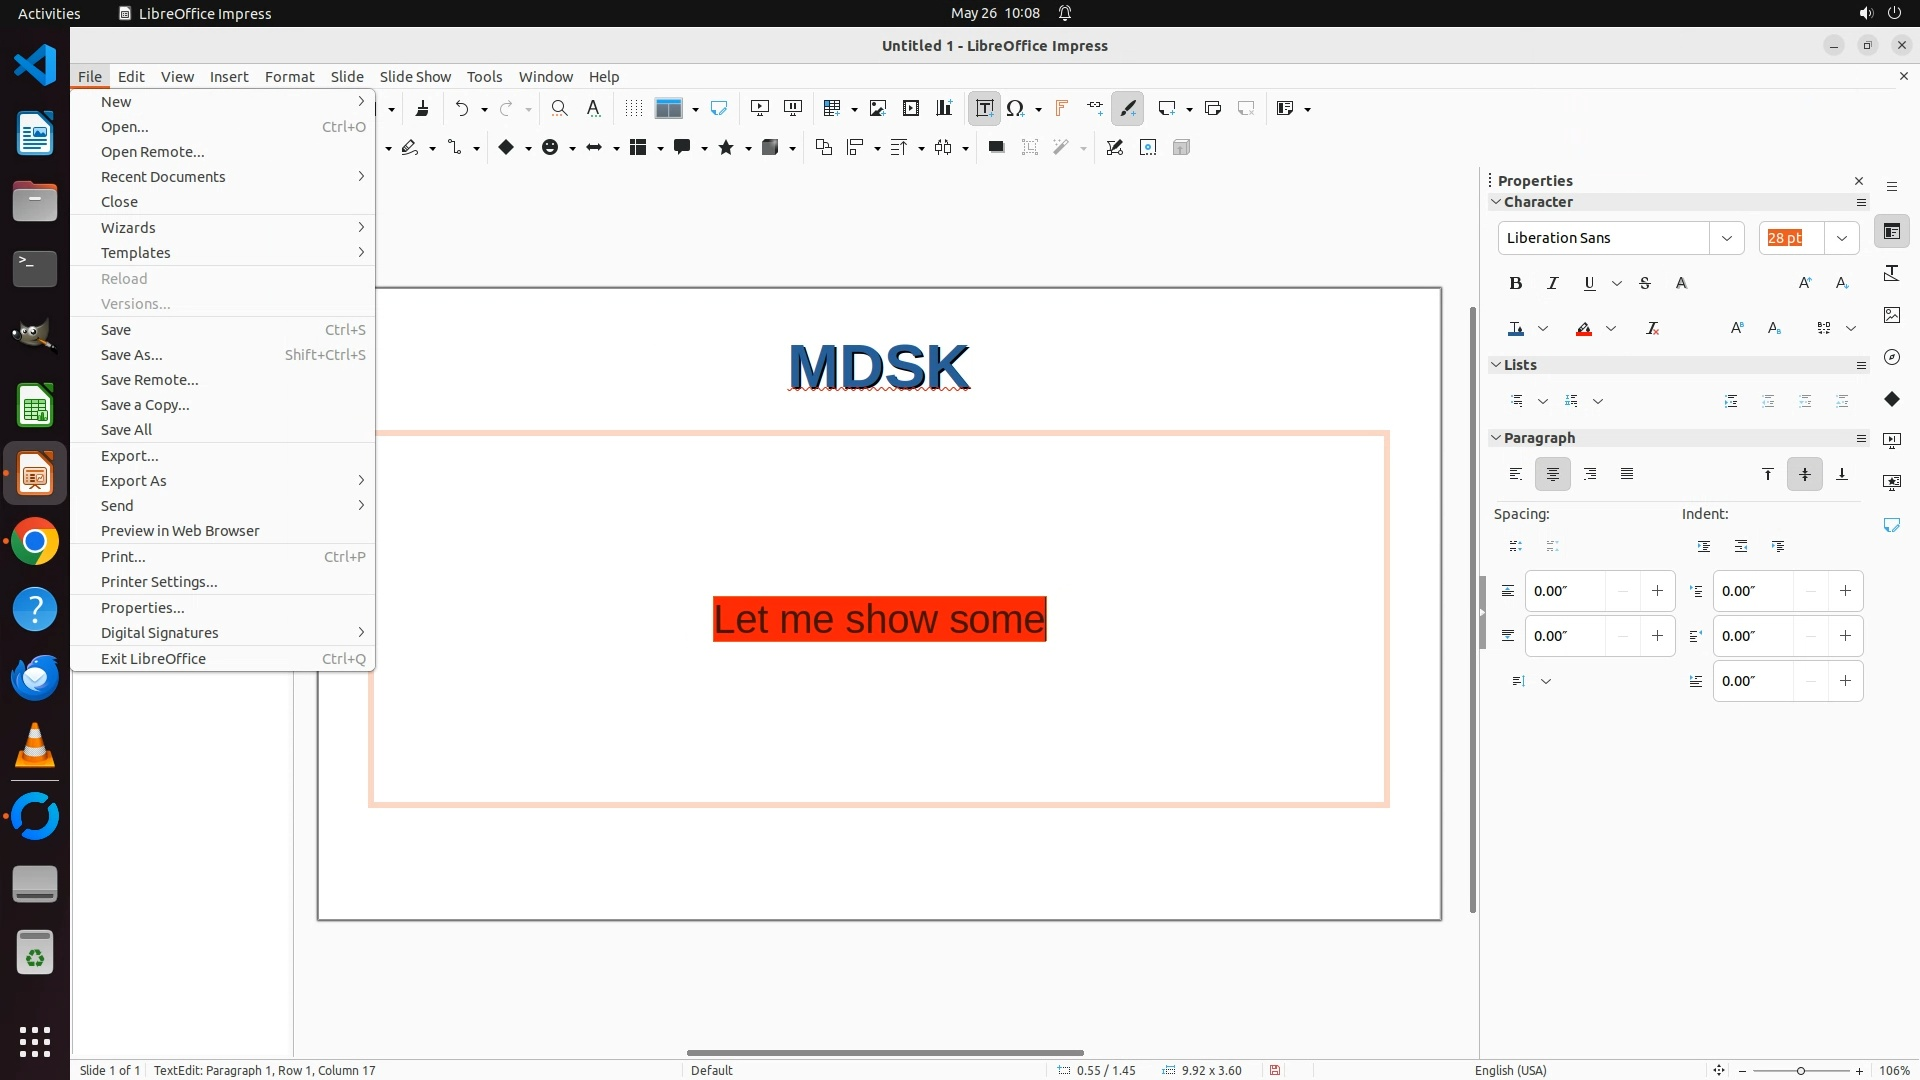Enable align right paragraph button

click(x=1590, y=474)
